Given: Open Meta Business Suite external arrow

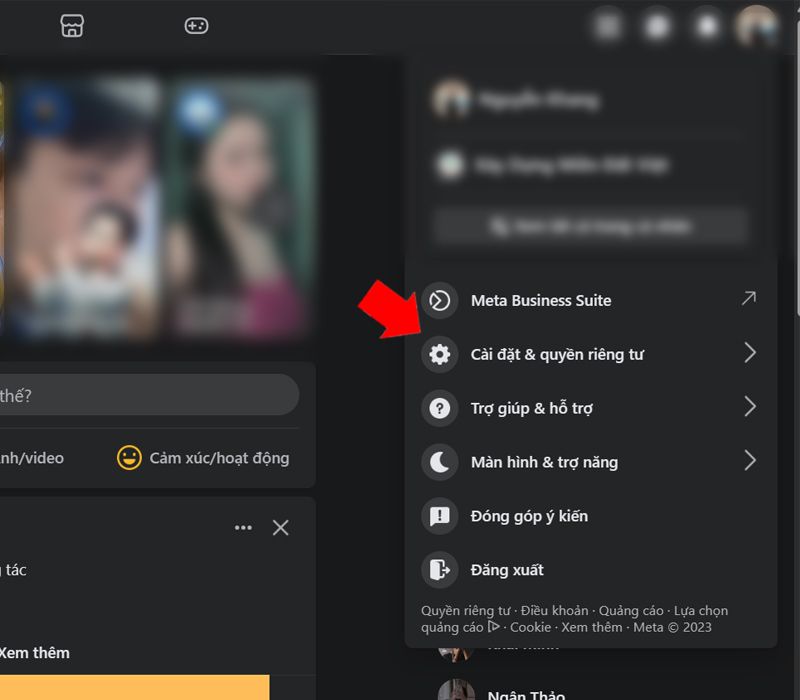Looking at the screenshot, I should coord(748,299).
